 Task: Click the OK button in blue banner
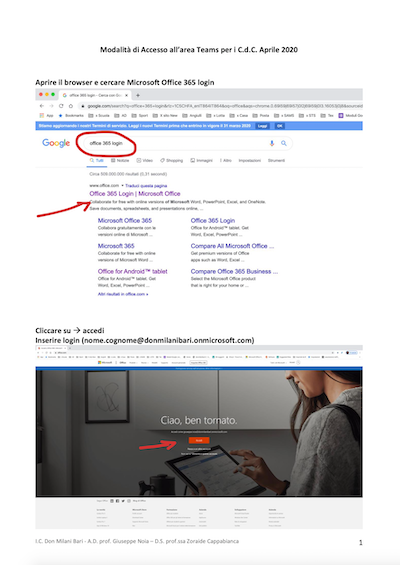280,126
